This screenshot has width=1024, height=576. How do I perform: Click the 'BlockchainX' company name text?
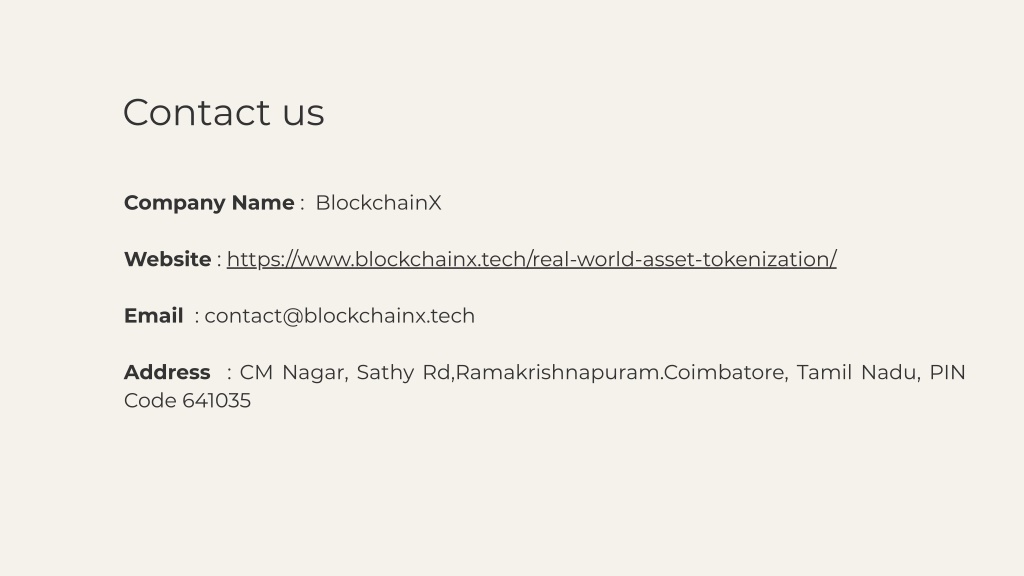378,203
